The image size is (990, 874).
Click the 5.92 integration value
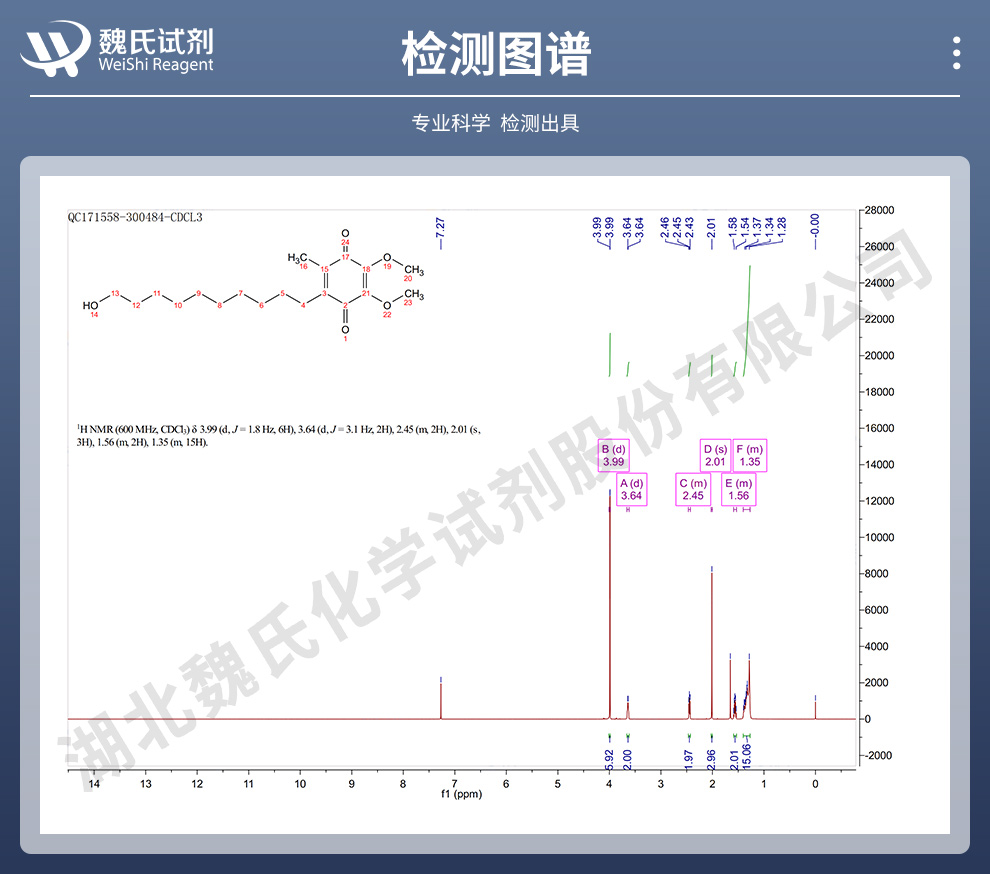tap(609, 760)
